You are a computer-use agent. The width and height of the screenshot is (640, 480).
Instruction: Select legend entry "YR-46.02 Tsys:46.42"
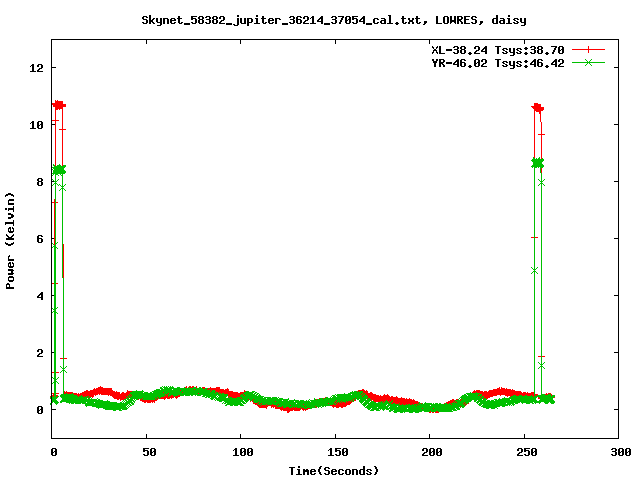pos(498,63)
